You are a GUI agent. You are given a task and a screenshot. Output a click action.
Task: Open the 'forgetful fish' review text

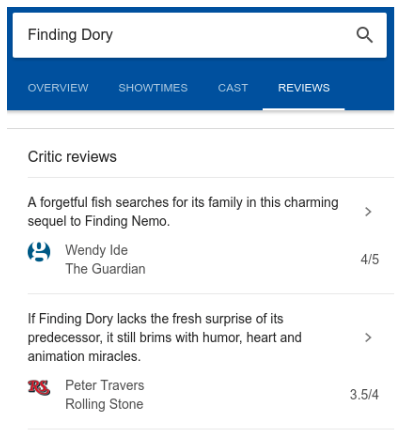click(x=183, y=211)
